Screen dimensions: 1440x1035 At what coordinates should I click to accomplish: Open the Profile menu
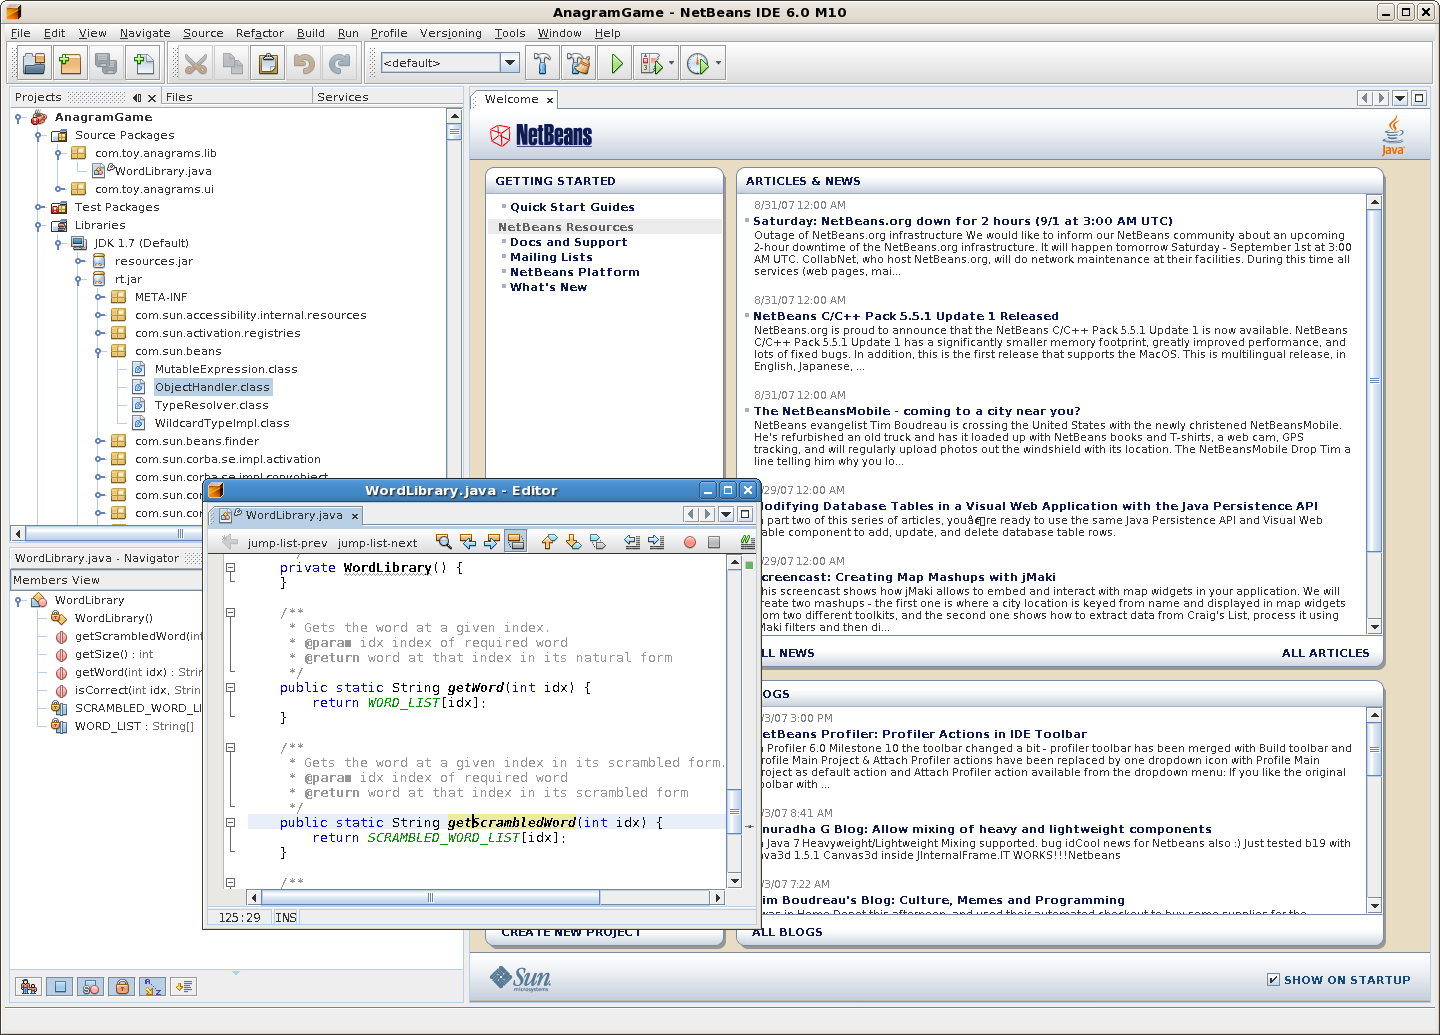coord(389,33)
